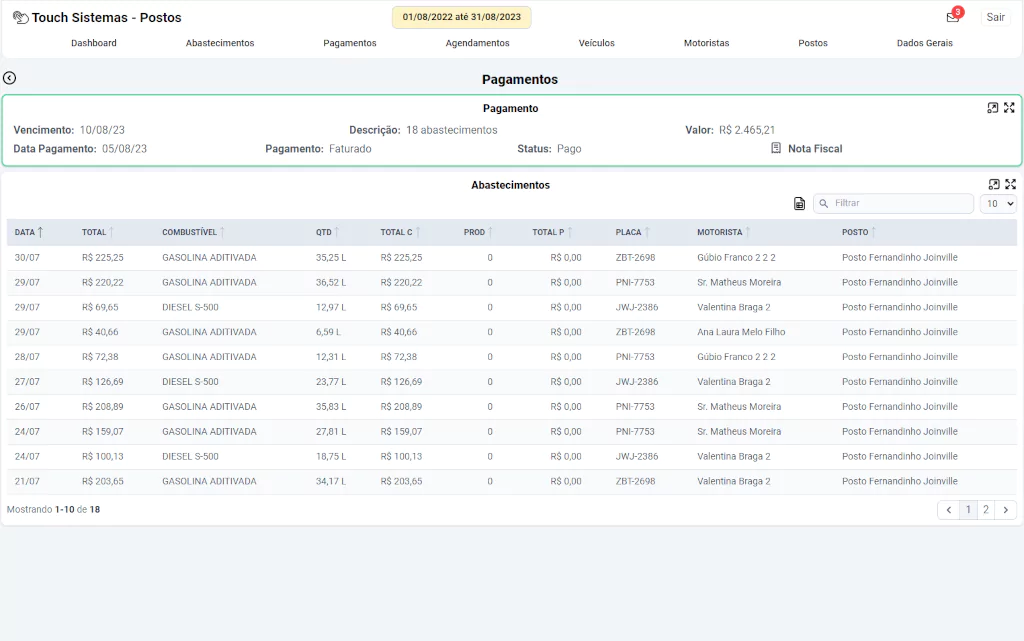Go to page 2 of results
The image size is (1024, 641).
point(985,510)
